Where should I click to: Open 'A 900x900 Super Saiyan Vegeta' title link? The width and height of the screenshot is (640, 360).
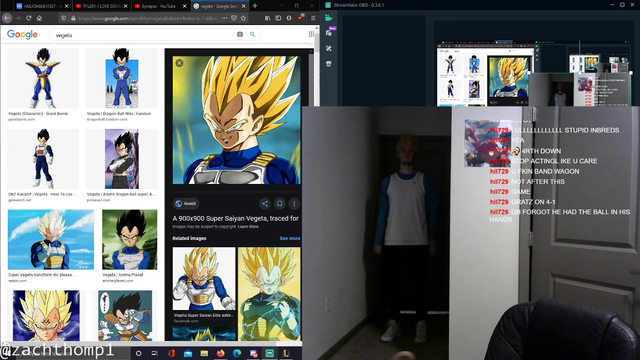[x=236, y=218]
